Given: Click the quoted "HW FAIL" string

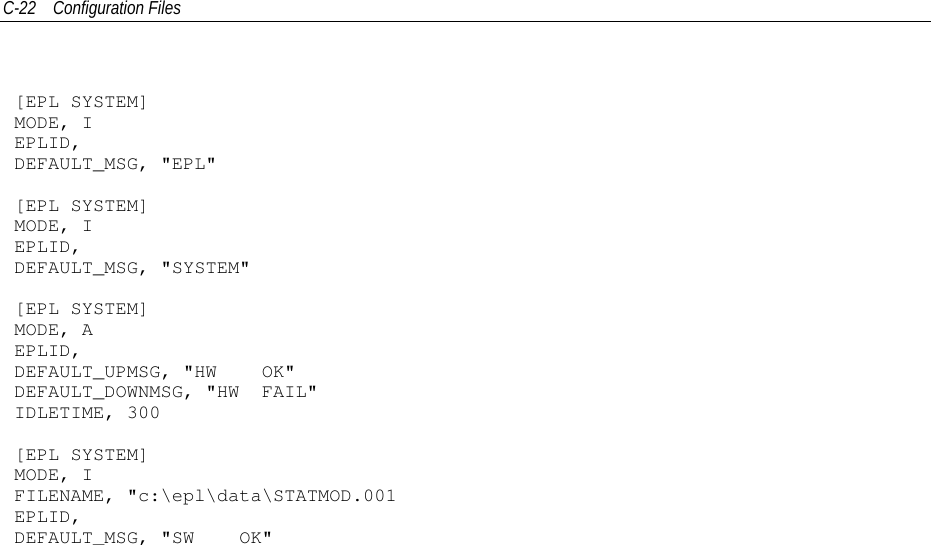Looking at the screenshot, I should [x=262, y=392].
